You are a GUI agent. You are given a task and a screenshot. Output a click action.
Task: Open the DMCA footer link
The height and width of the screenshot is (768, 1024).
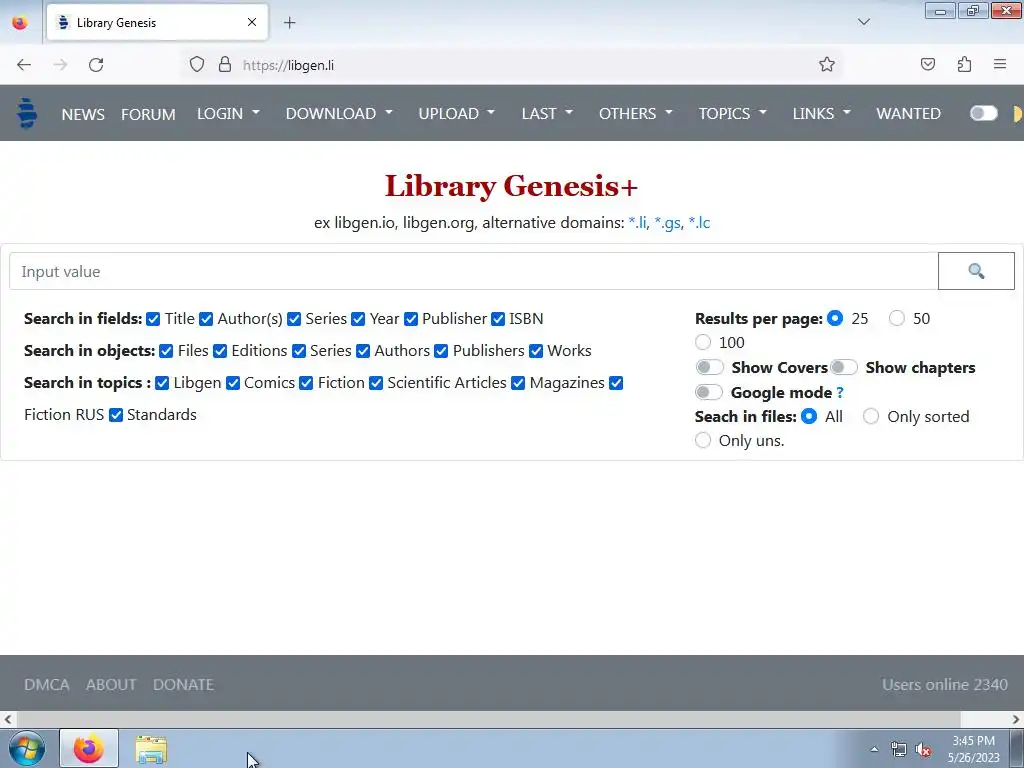click(x=46, y=684)
